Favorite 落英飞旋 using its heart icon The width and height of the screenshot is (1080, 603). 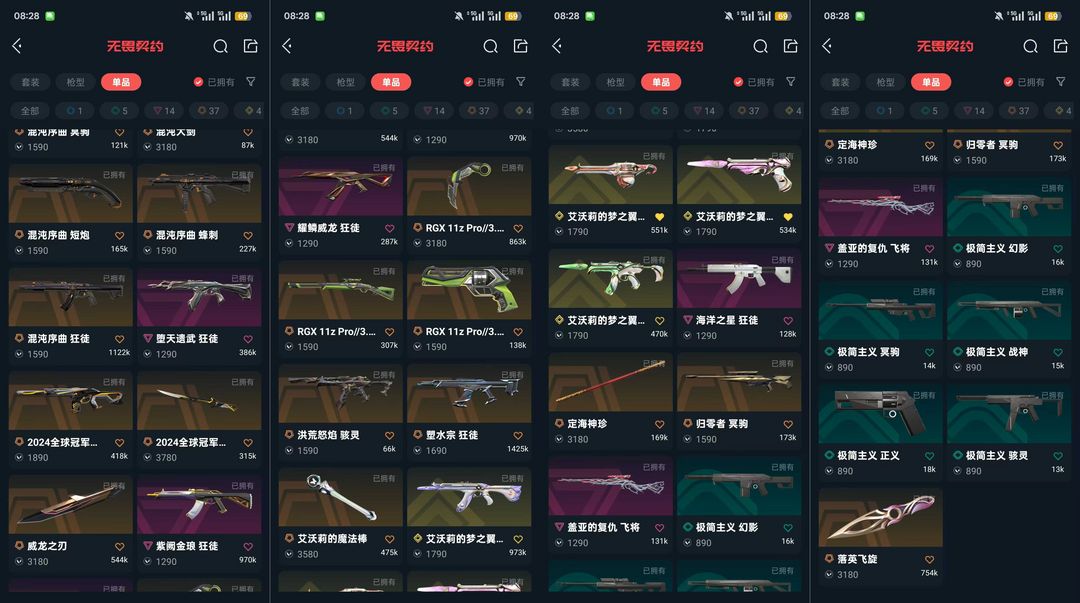coord(929,560)
